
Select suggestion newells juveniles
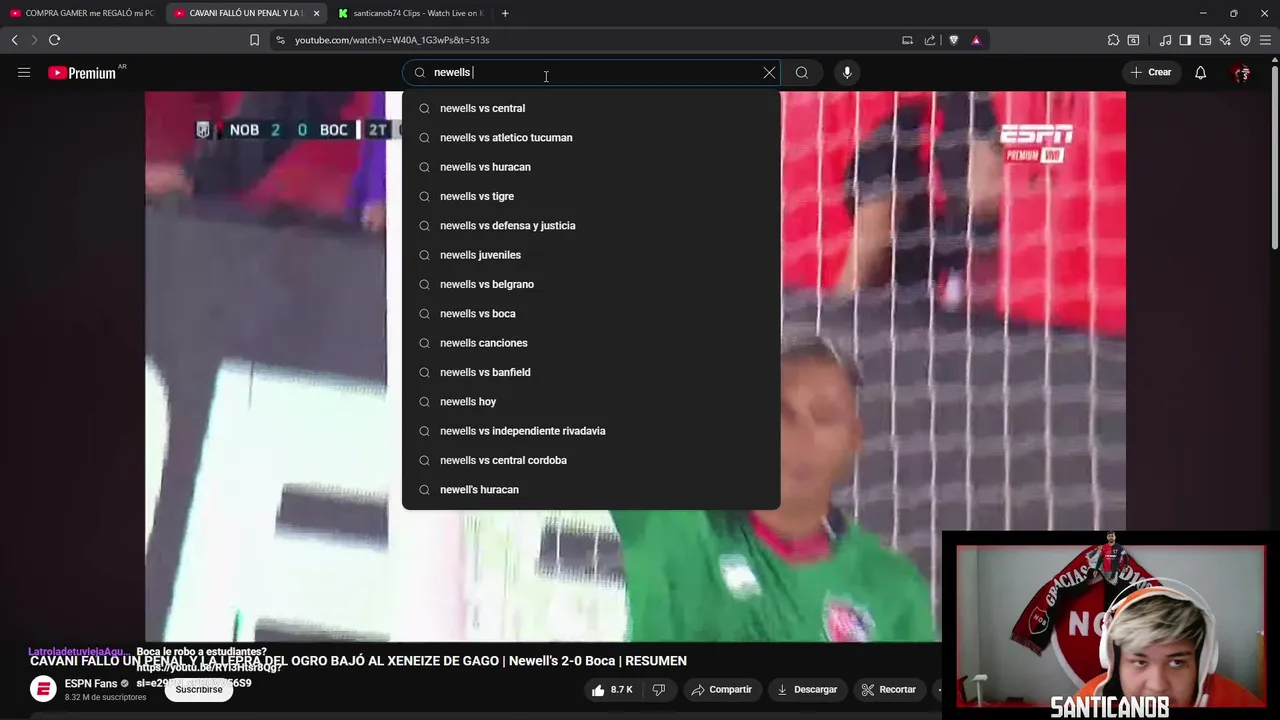(x=591, y=255)
